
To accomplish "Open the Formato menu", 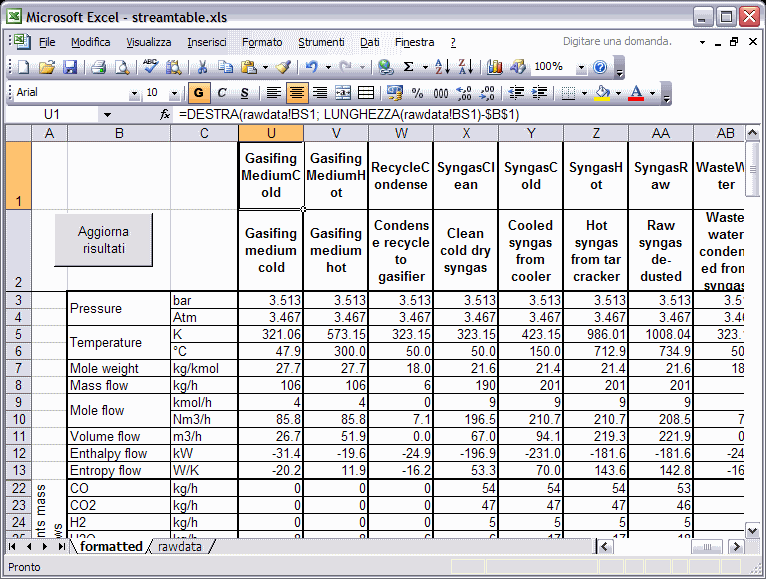I will point(261,42).
